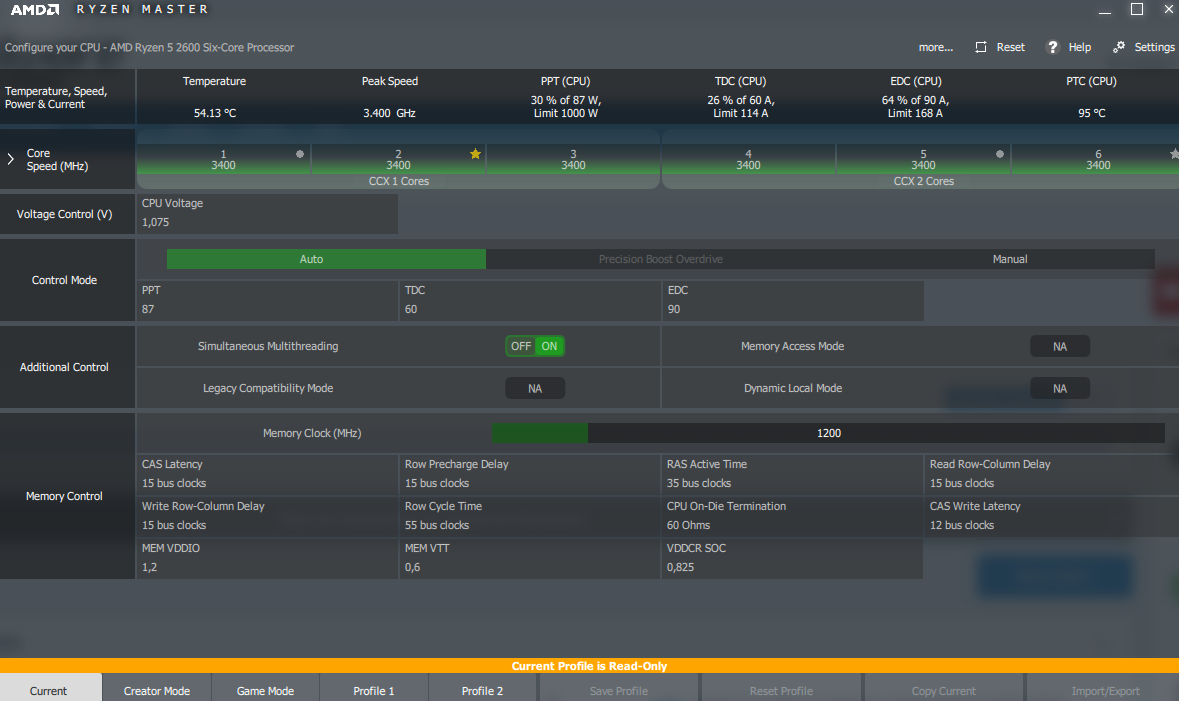The image size is (1179, 701).
Task: Click the Reset label in header
Action: [1011, 47]
